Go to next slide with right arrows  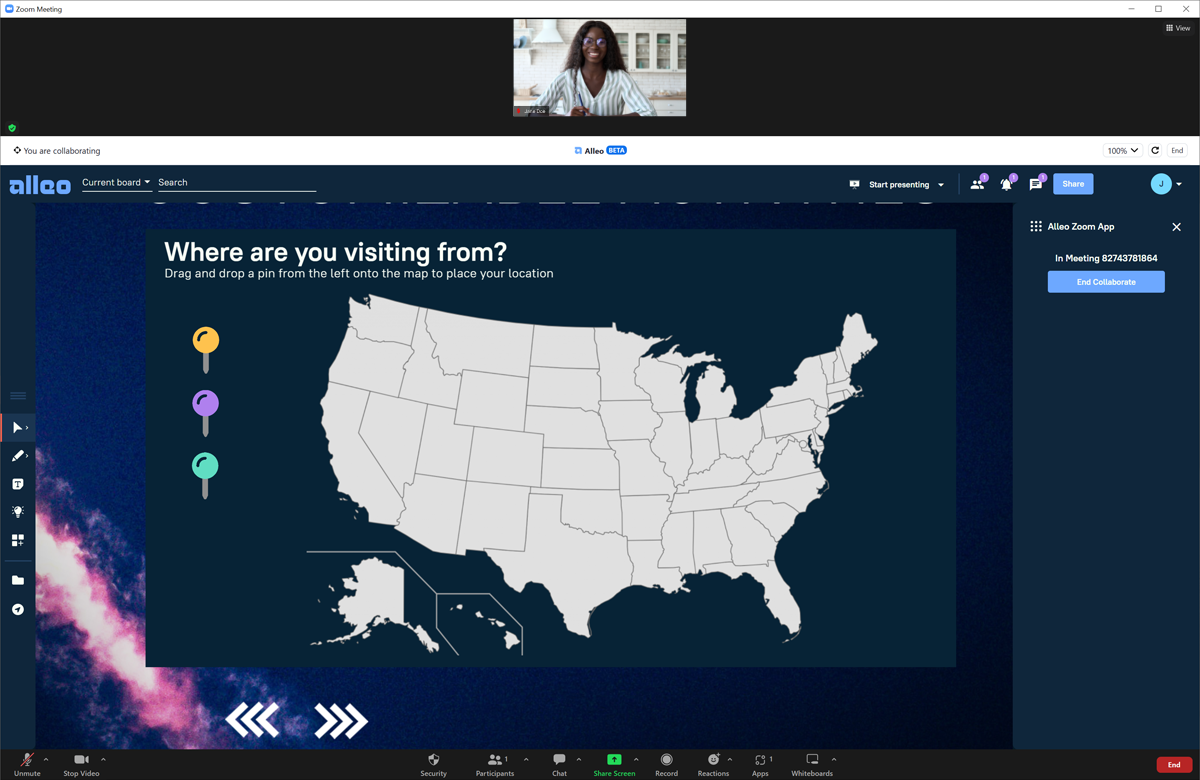point(341,721)
